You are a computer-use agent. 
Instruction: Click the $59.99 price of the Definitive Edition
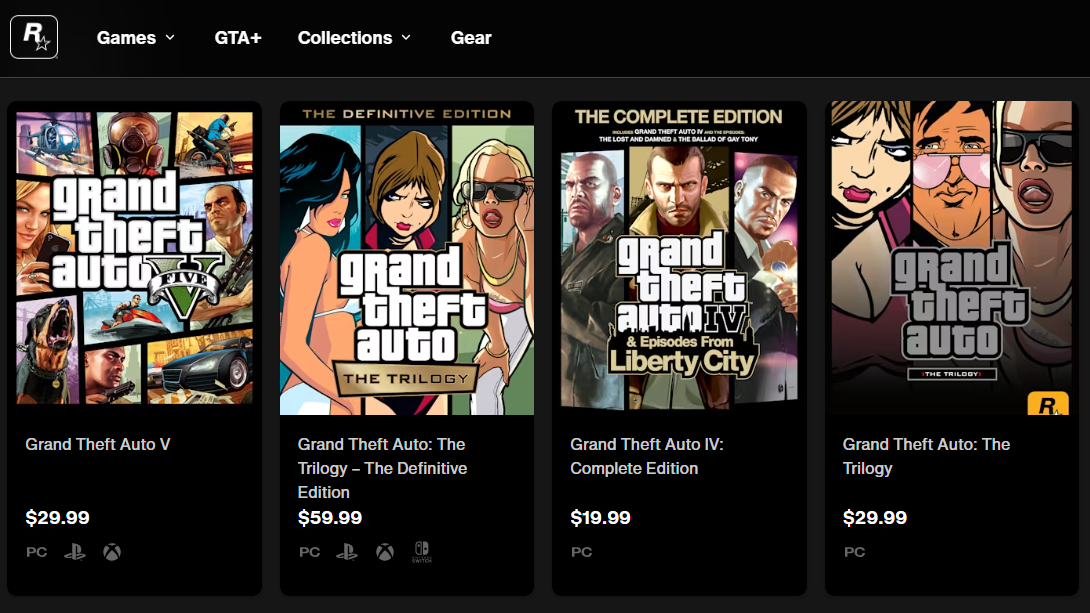click(x=330, y=518)
